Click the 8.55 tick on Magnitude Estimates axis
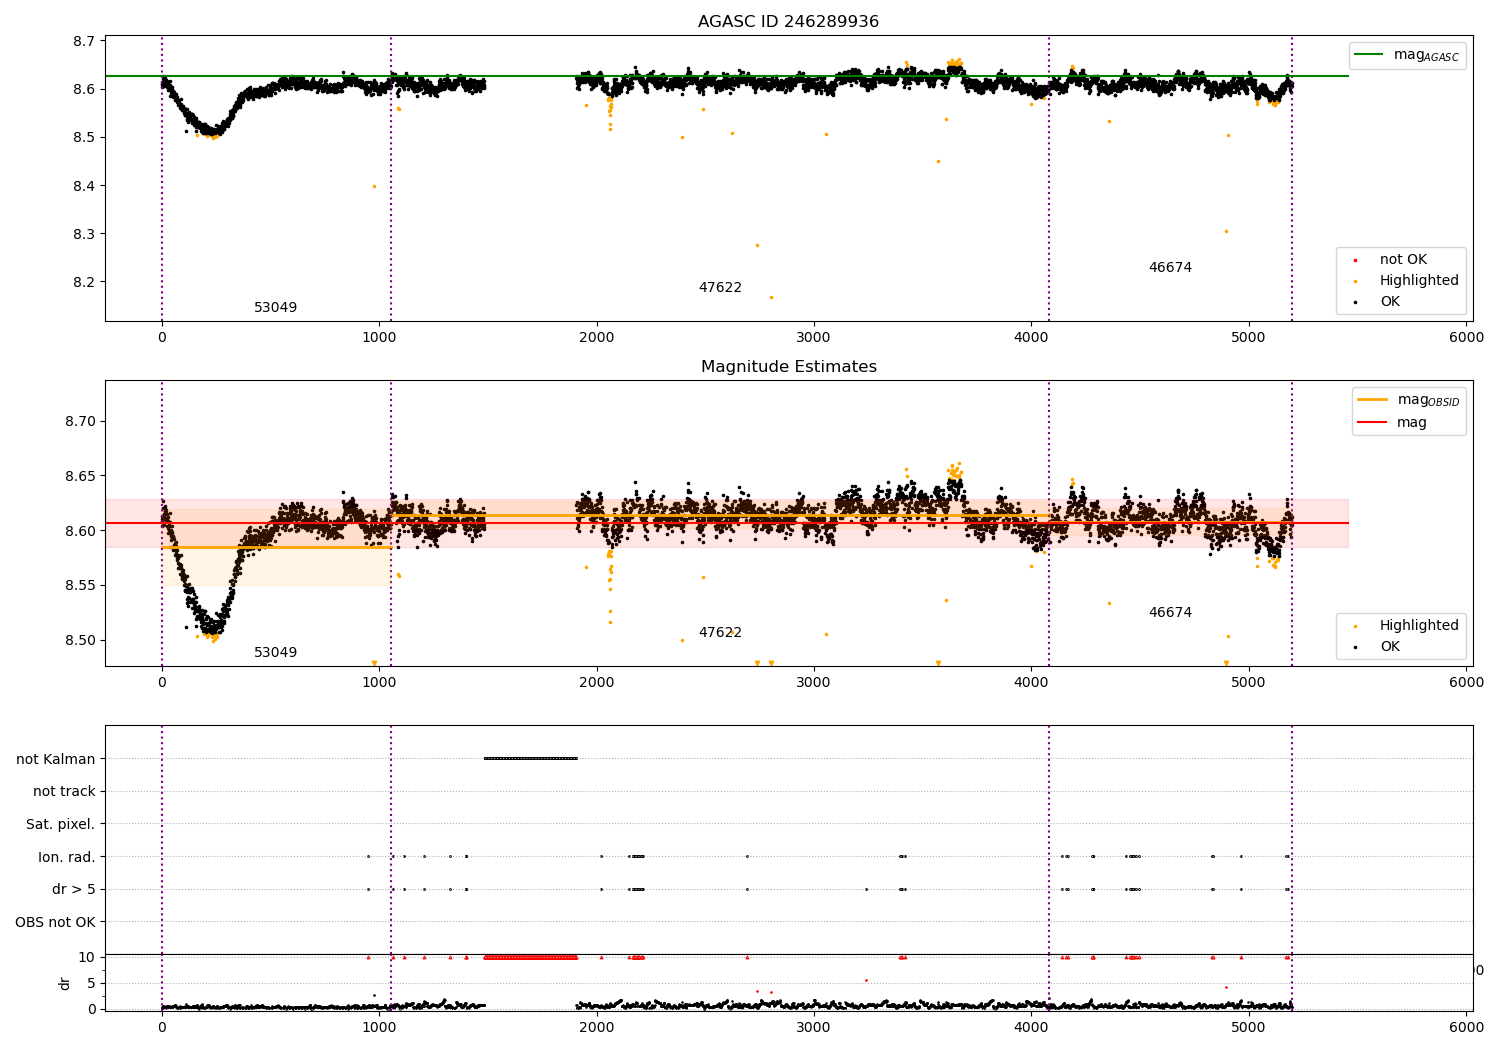Image resolution: width=1500 pixels, height=1050 pixels. point(80,585)
